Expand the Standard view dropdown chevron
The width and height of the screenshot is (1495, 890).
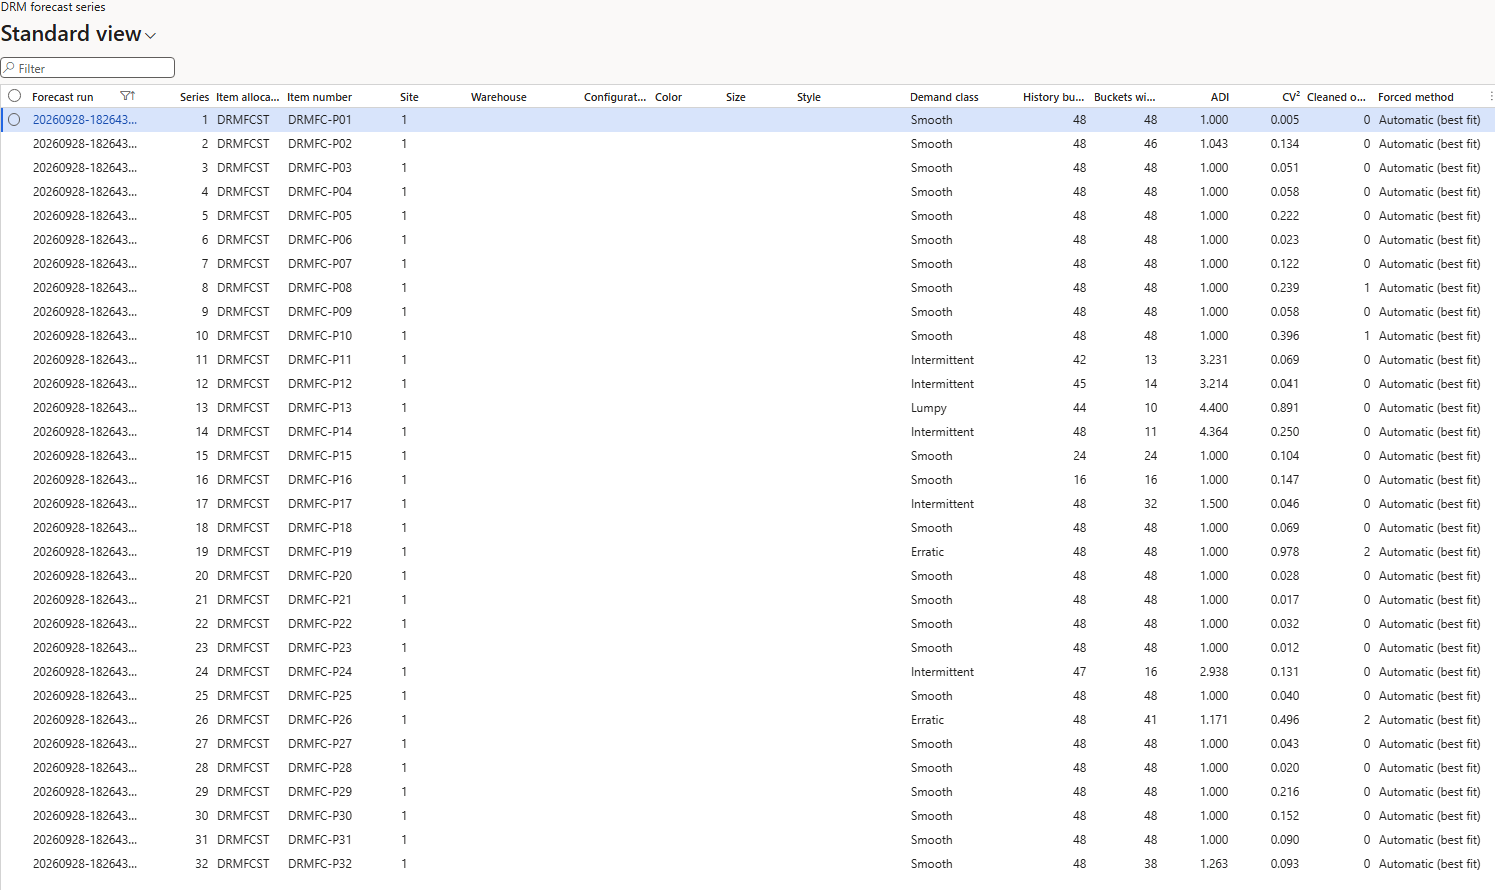coord(151,36)
